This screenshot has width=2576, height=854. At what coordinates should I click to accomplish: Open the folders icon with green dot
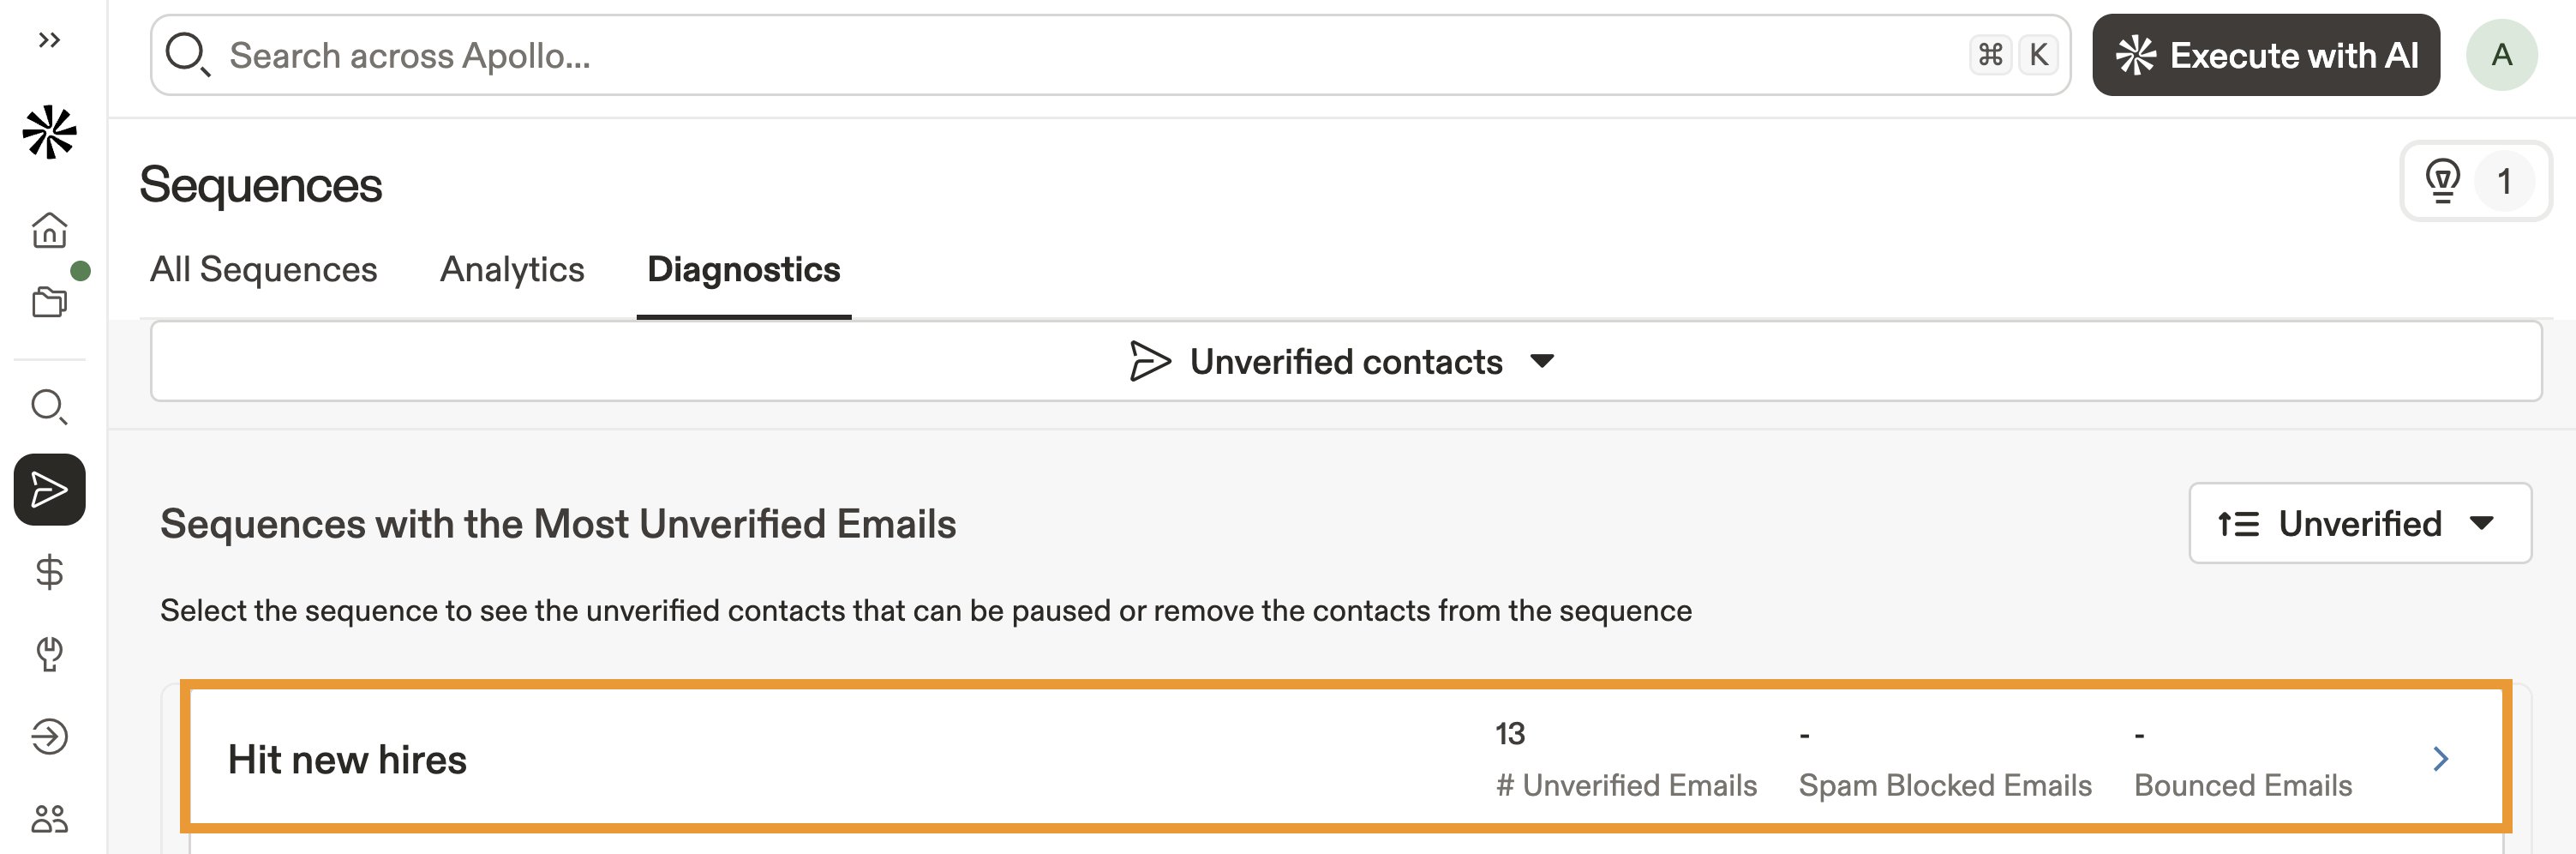[49, 301]
